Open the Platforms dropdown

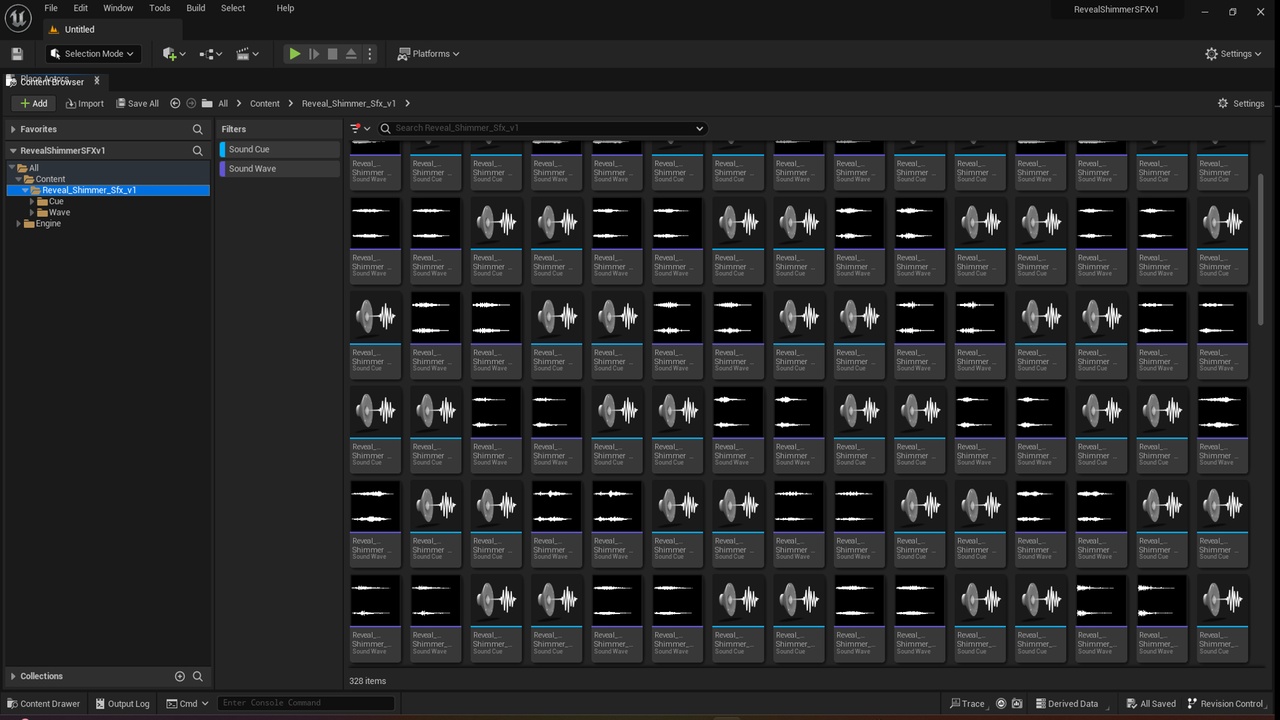[428, 54]
